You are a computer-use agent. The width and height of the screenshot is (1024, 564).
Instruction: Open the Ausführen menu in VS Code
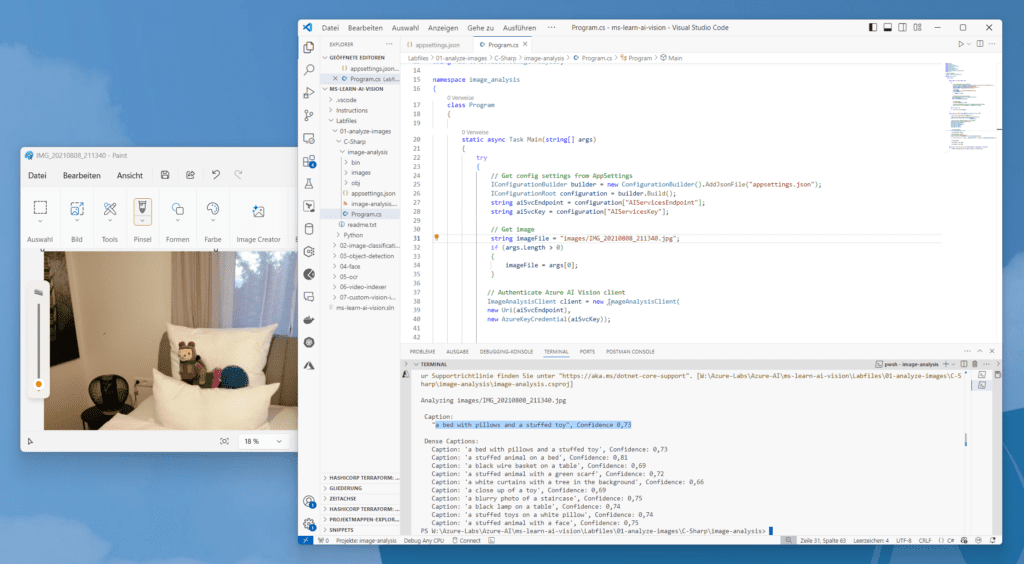[519, 27]
